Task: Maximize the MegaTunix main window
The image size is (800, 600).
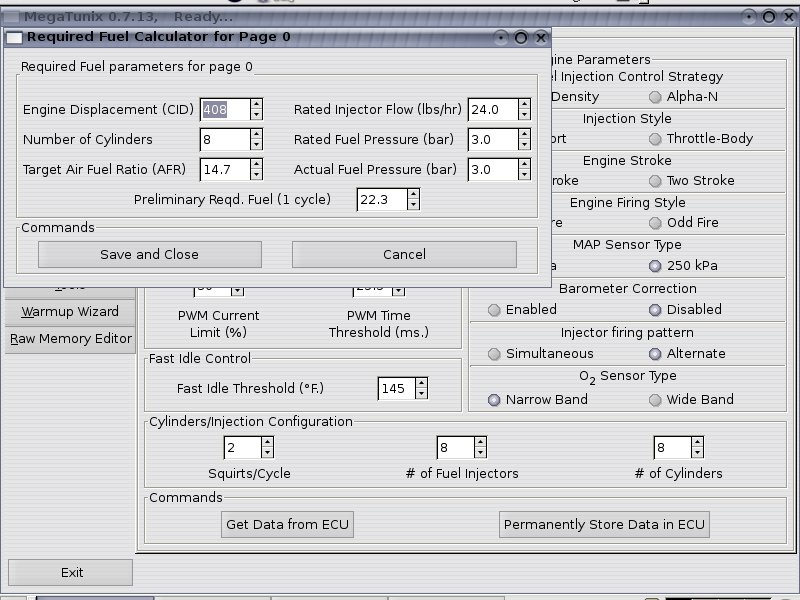Action: tap(769, 17)
